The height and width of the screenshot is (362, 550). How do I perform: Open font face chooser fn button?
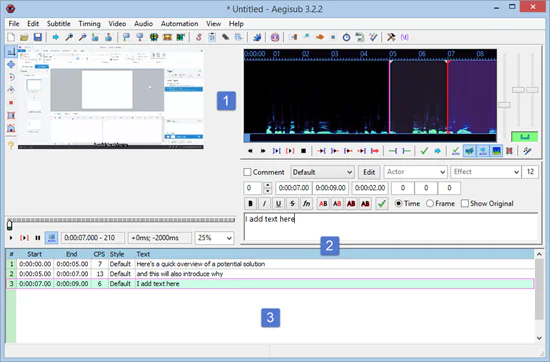click(307, 204)
